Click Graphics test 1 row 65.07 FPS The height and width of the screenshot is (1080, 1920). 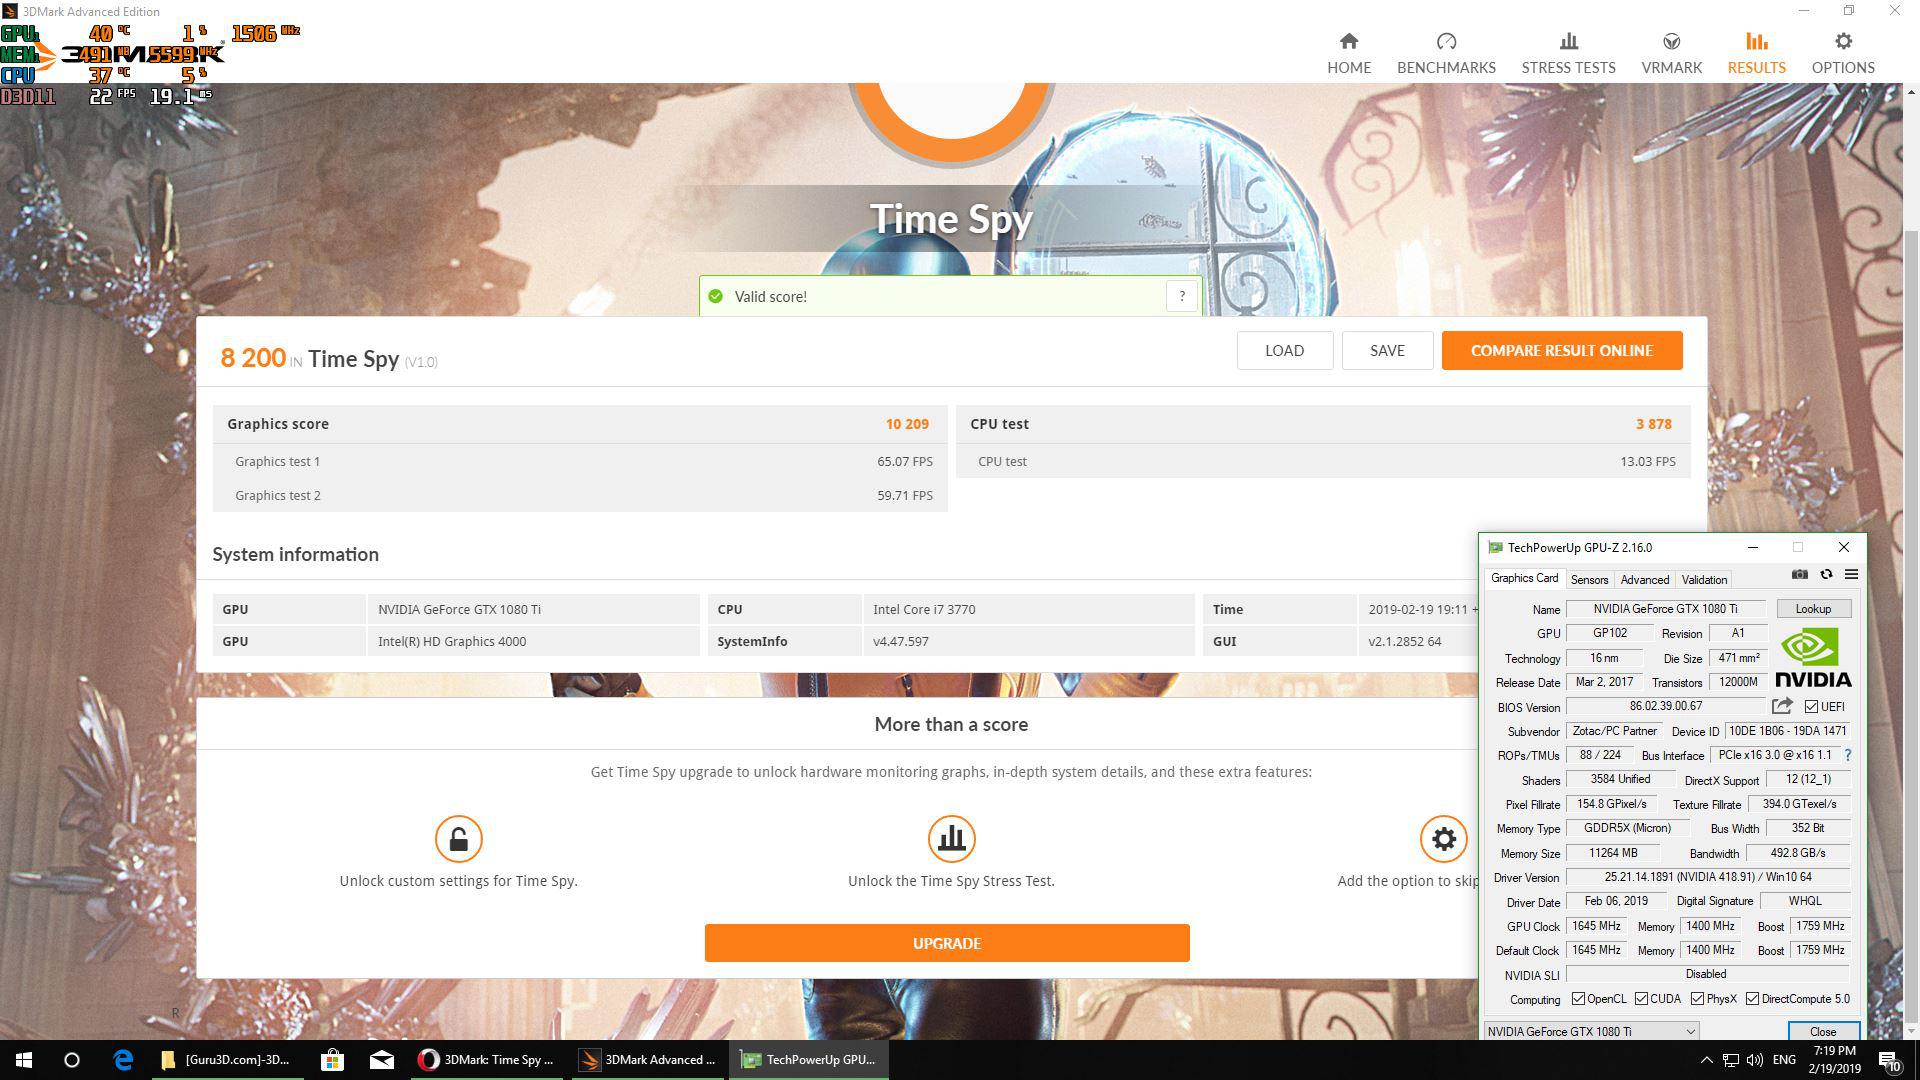pyautogui.click(x=580, y=461)
